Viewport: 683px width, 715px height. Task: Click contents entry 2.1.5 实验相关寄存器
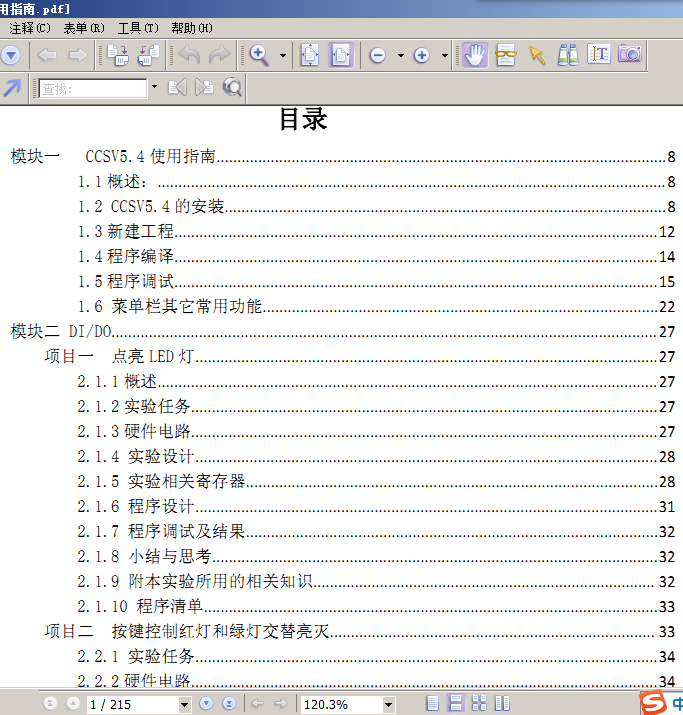tap(376, 482)
